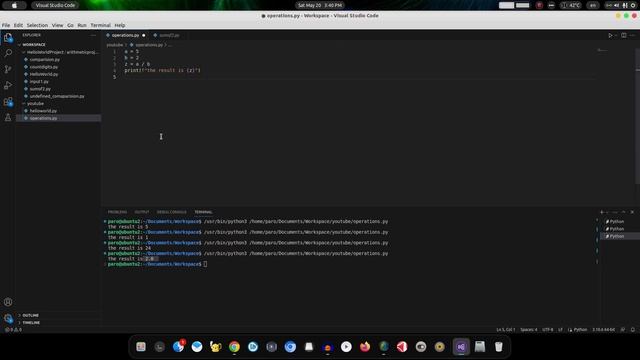640x360 pixels.
Task: Open sumof2.py in the explorer tree
Action: (58, 89)
